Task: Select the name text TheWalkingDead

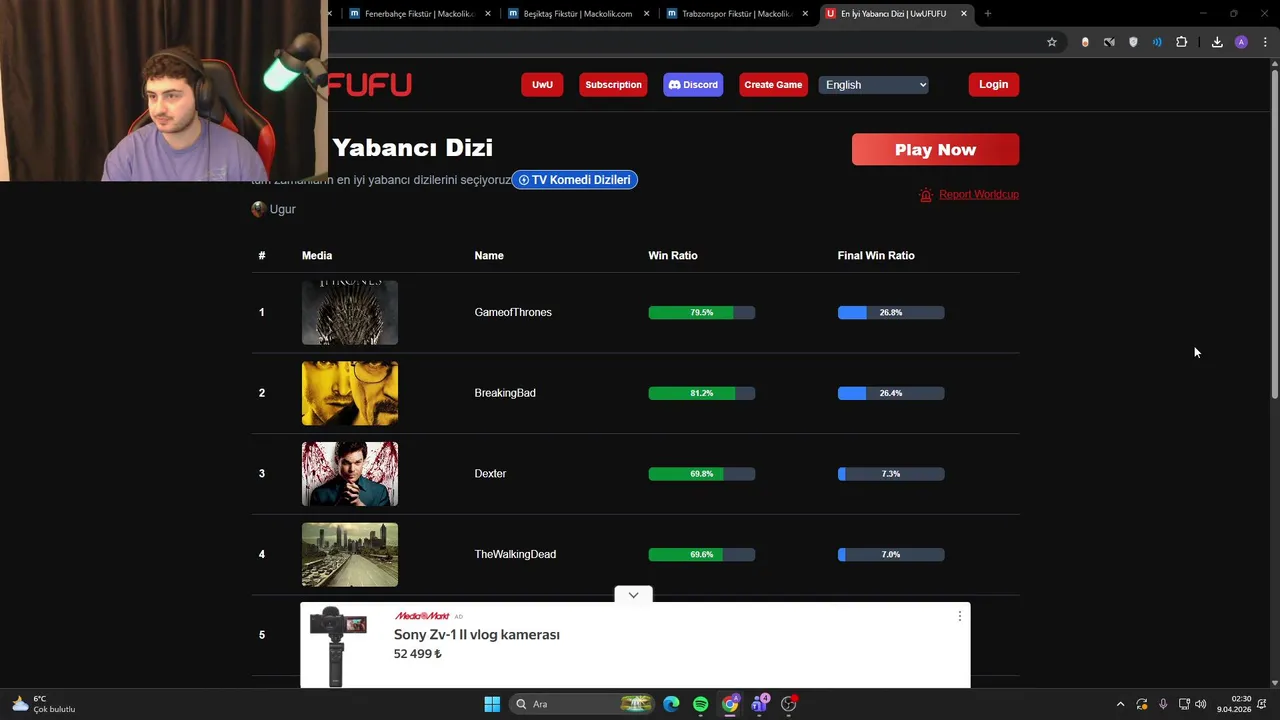Action: click(x=515, y=554)
